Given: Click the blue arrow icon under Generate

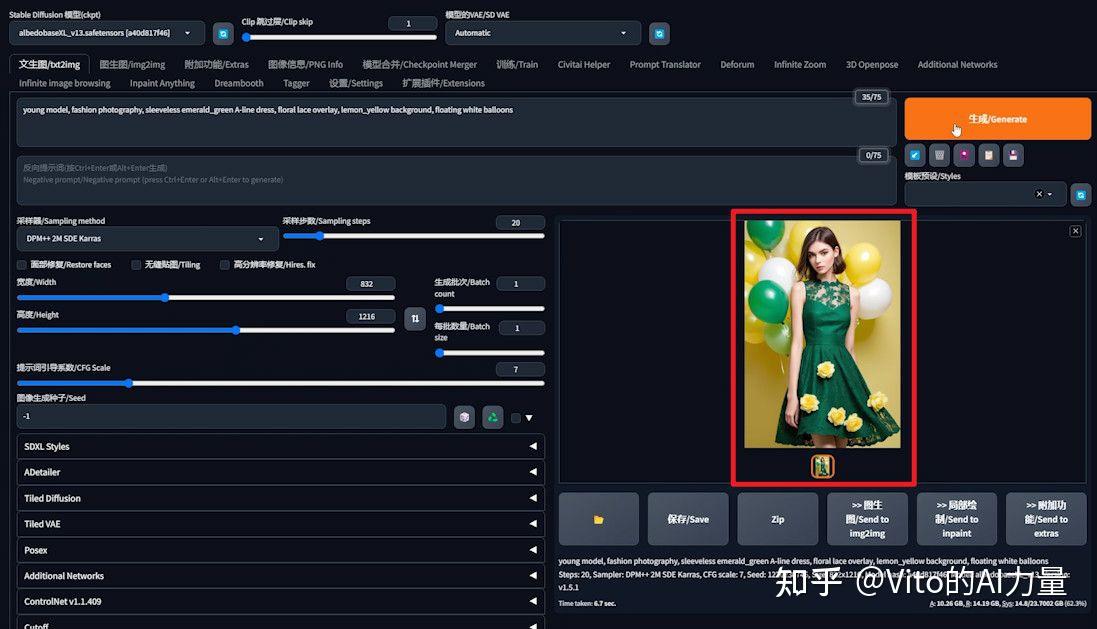Looking at the screenshot, I should 915,155.
